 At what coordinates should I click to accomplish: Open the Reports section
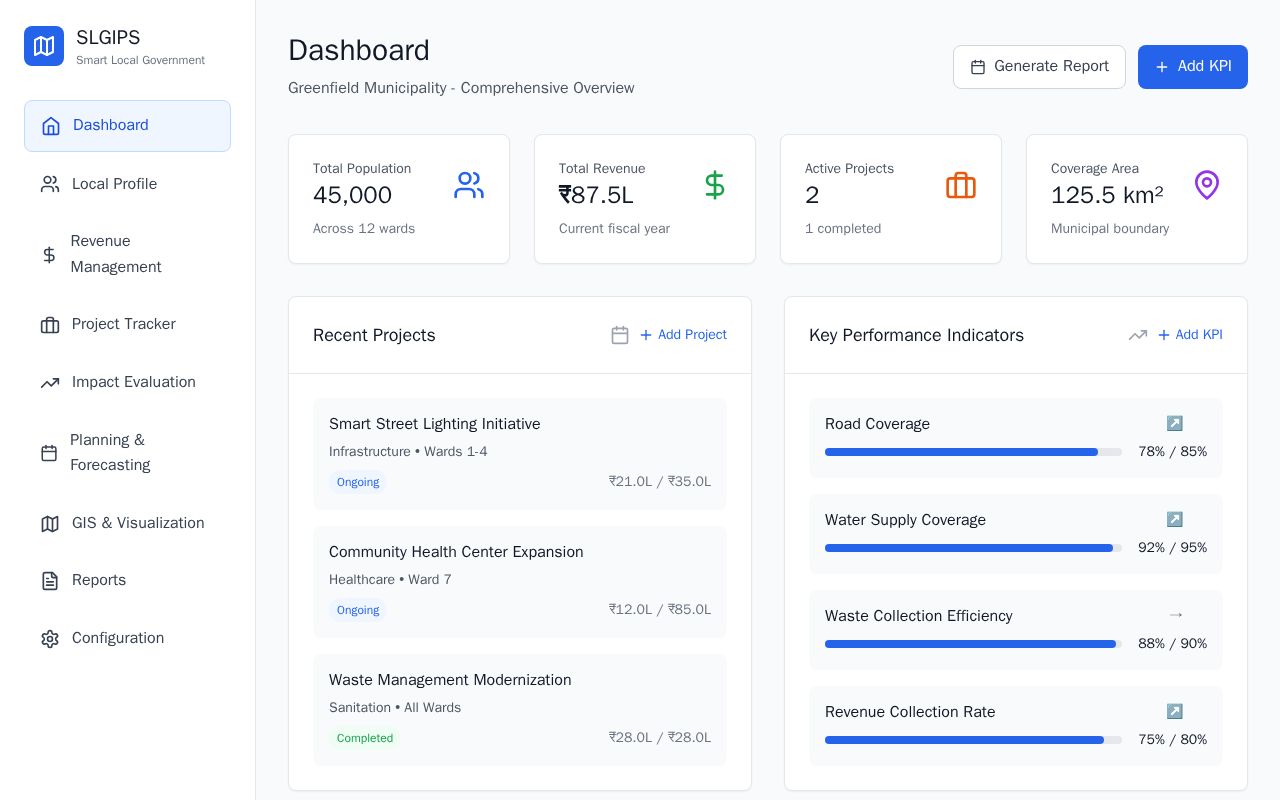(127, 580)
